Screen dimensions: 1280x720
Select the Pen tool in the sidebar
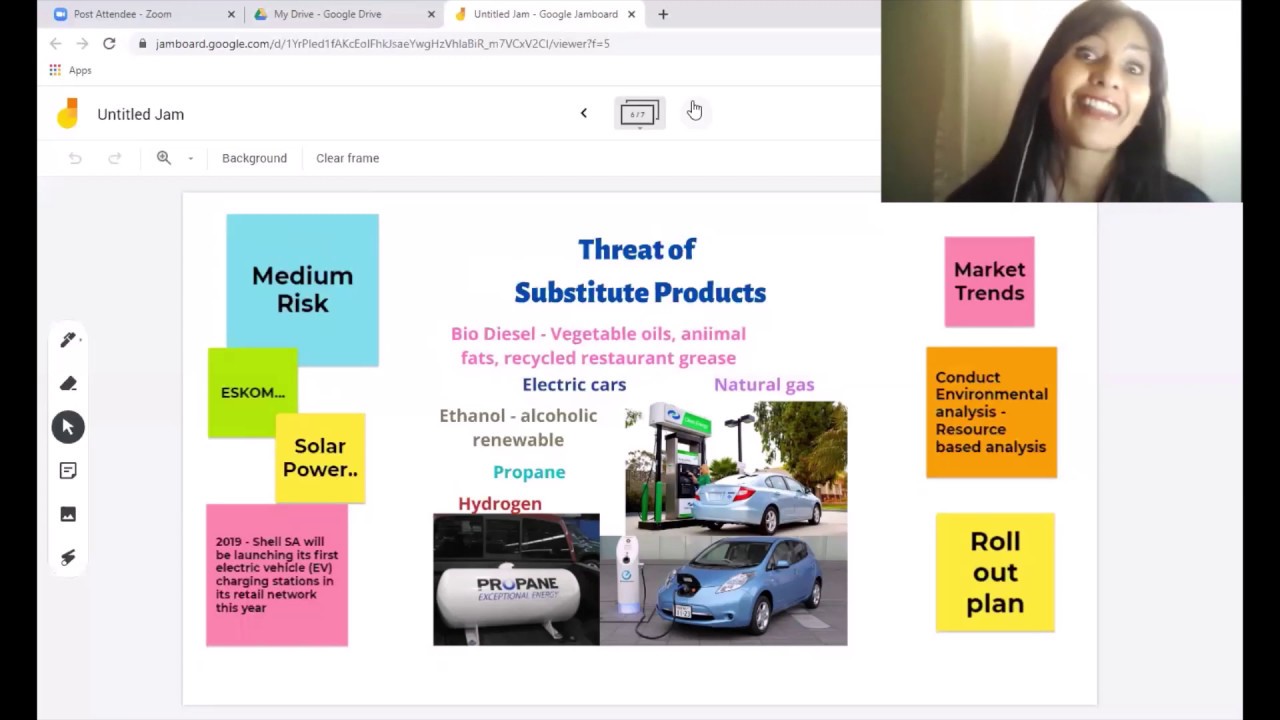click(x=68, y=340)
